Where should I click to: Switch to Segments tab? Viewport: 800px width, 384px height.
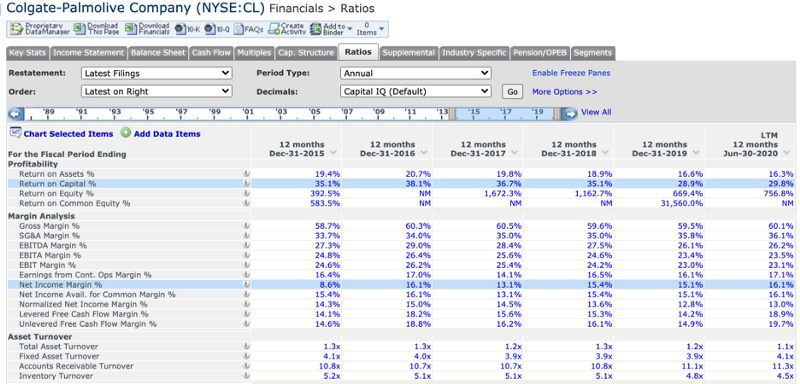[x=593, y=53]
